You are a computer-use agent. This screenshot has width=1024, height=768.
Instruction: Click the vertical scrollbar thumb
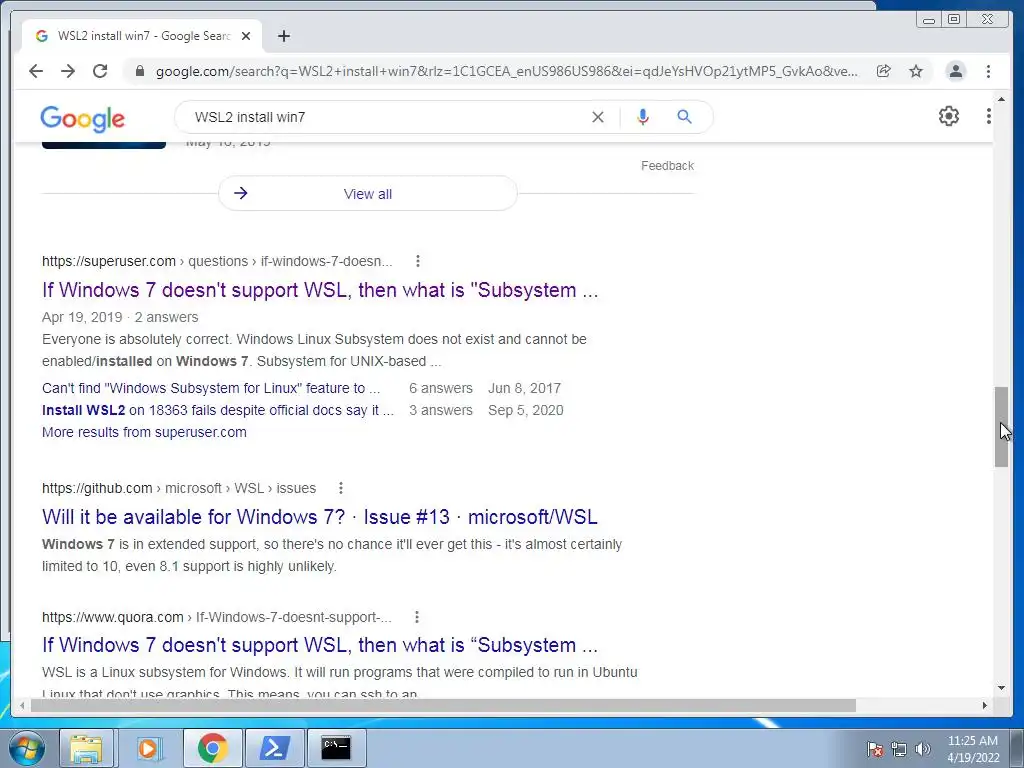click(1001, 427)
